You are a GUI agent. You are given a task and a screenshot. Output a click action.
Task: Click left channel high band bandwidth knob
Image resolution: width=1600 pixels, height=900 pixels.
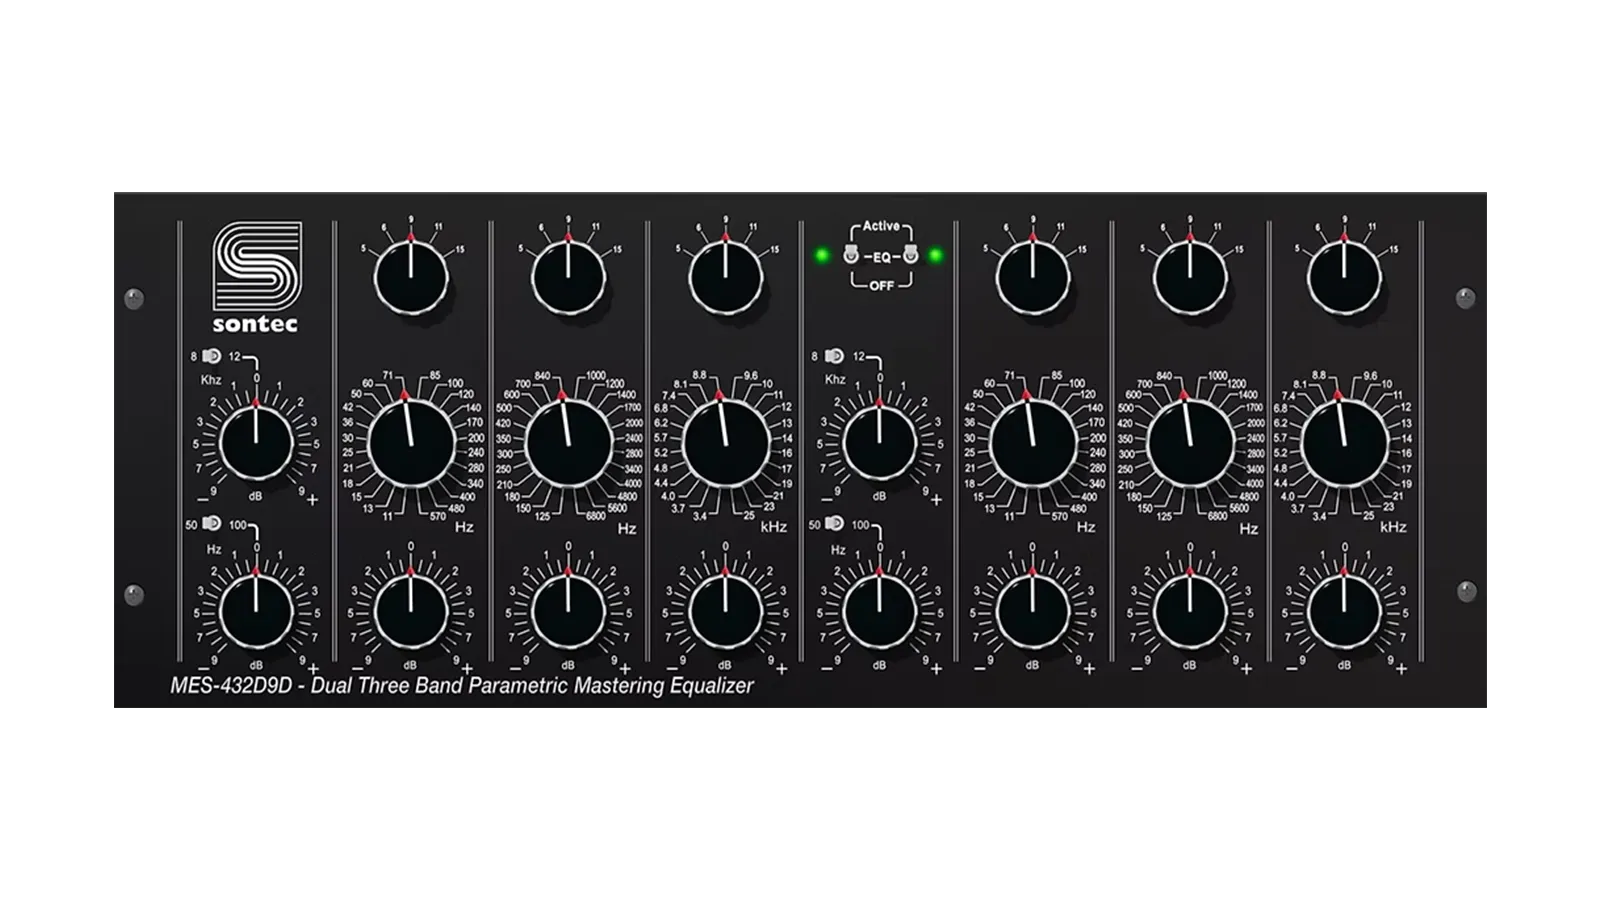(x=726, y=276)
